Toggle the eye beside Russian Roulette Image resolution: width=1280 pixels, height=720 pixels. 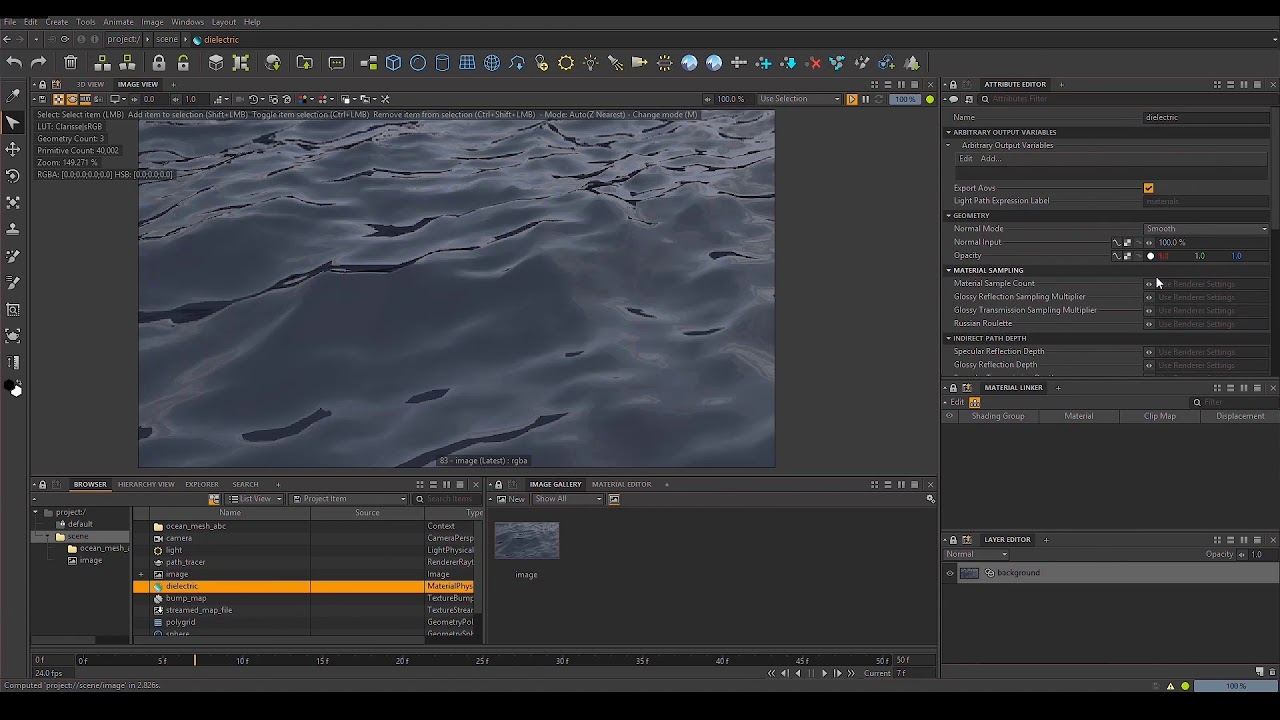click(1149, 324)
